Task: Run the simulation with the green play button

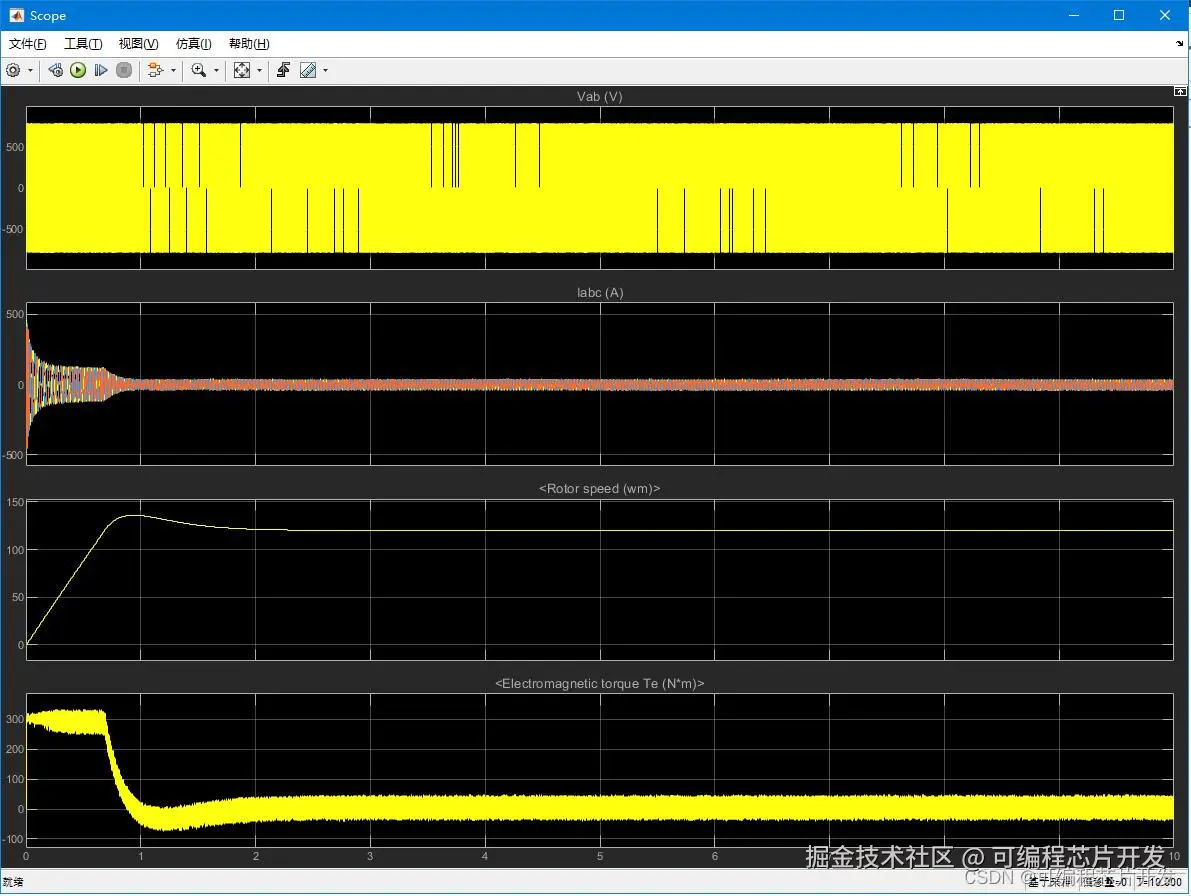Action: [78, 71]
